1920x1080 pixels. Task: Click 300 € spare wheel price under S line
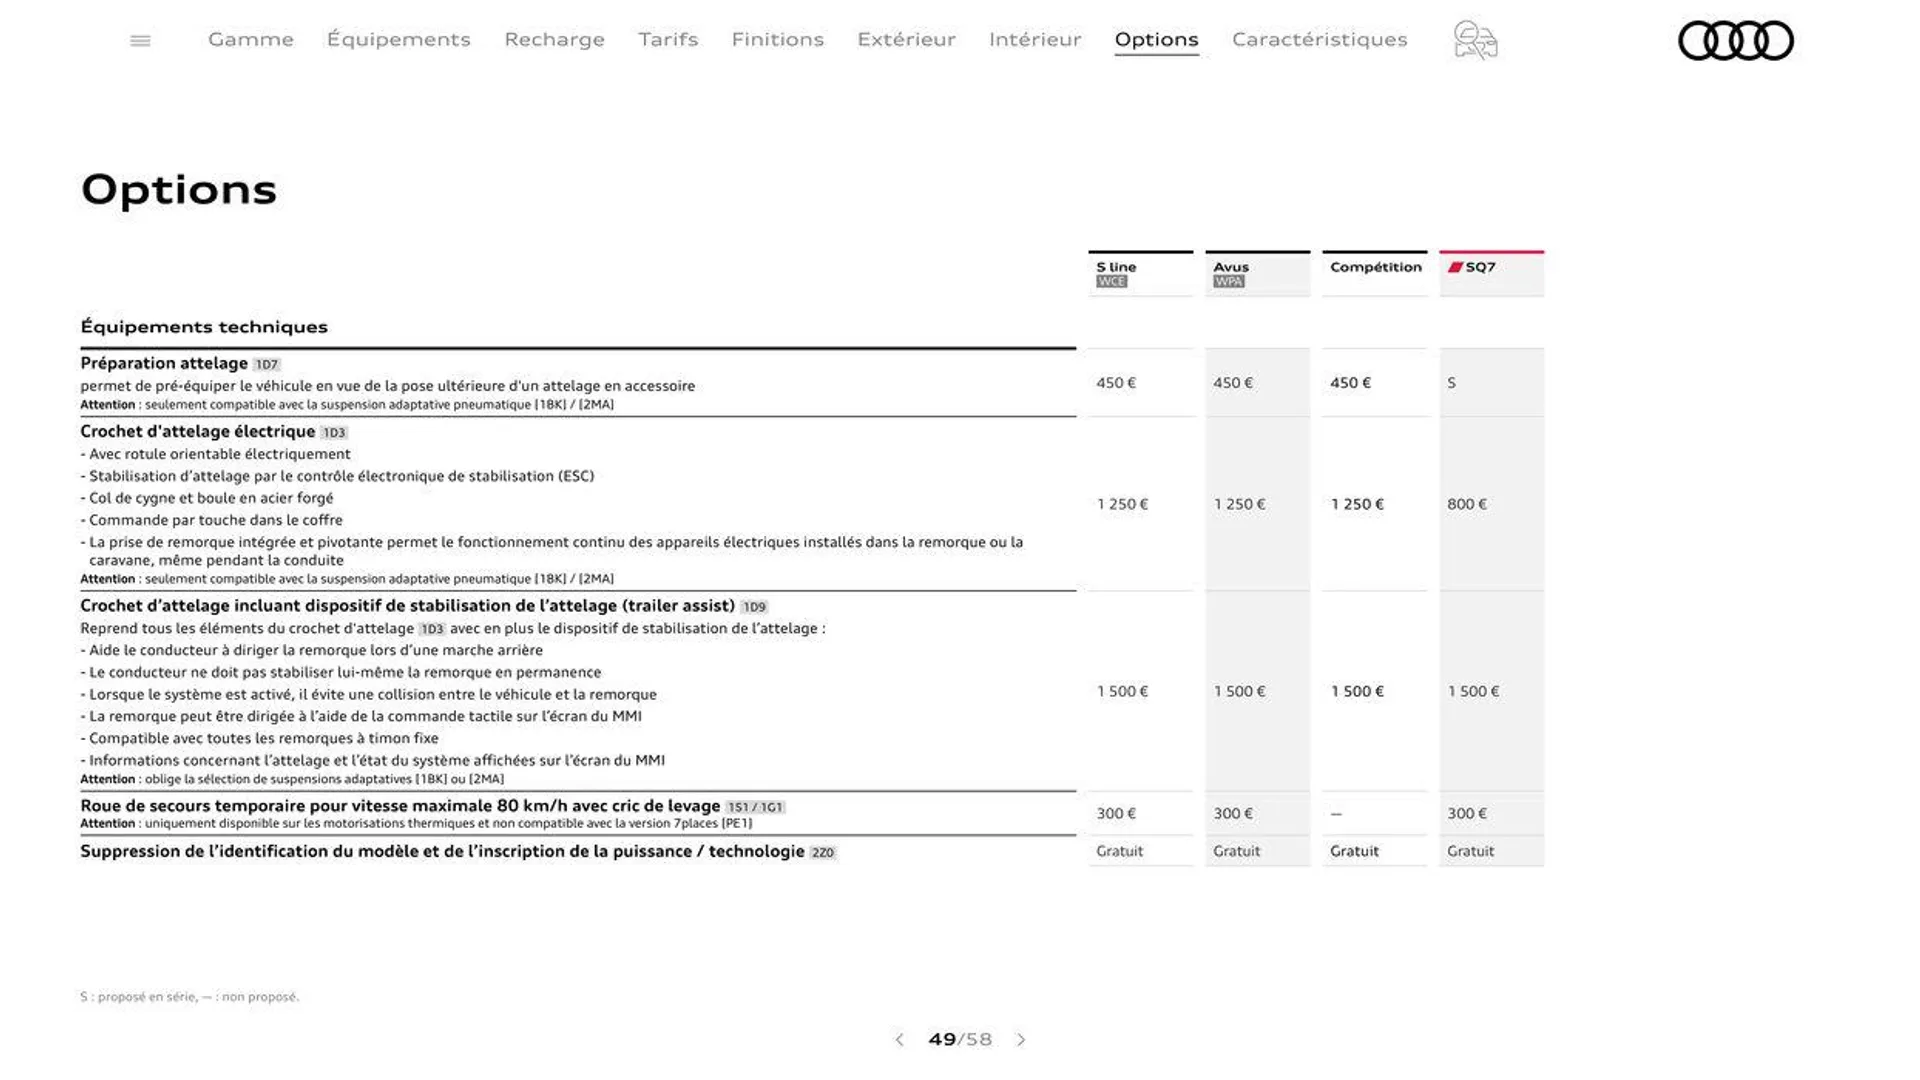[1116, 814]
